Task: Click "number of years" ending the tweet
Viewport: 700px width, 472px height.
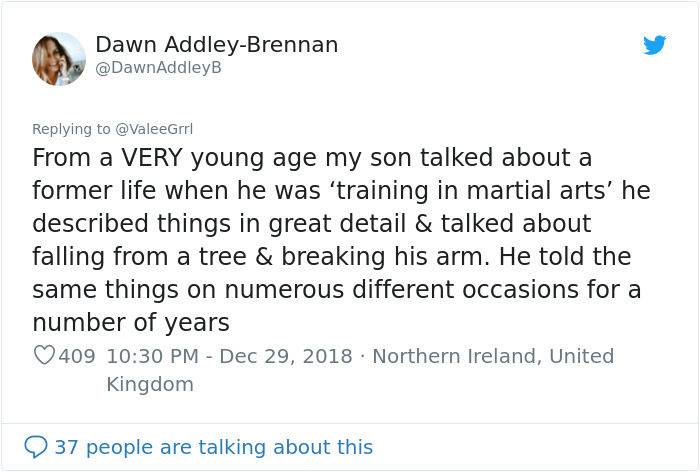Action: tap(131, 322)
